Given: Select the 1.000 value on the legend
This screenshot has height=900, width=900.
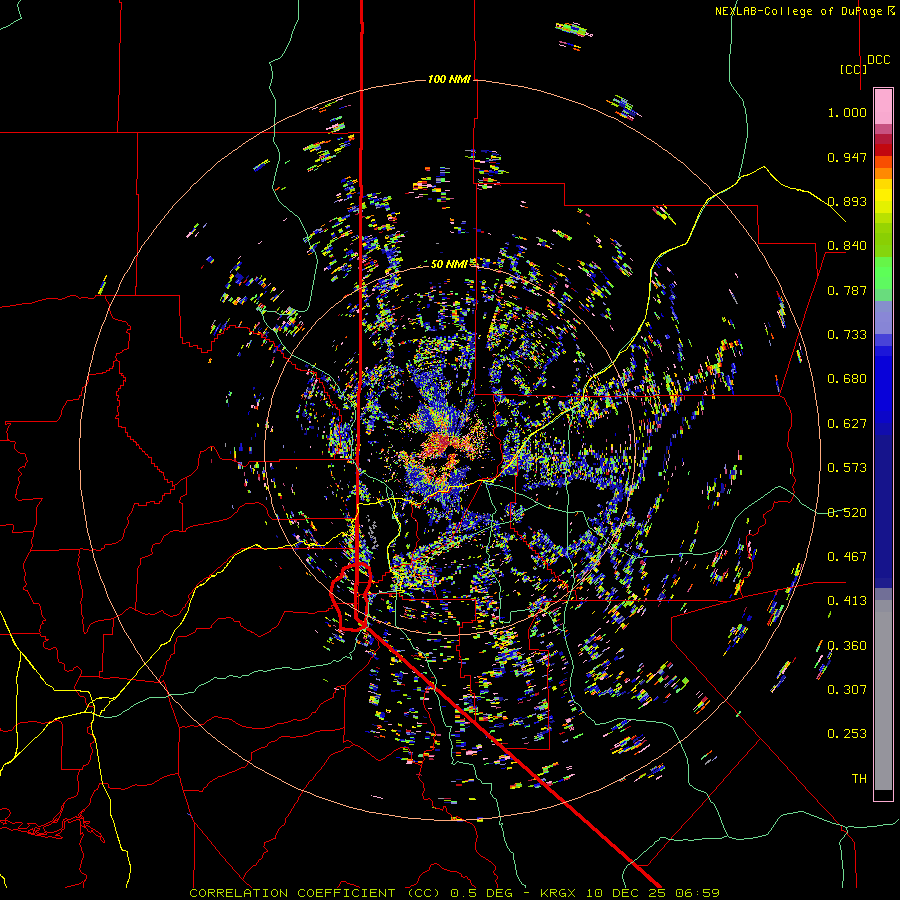Looking at the screenshot, I should pos(847,112).
